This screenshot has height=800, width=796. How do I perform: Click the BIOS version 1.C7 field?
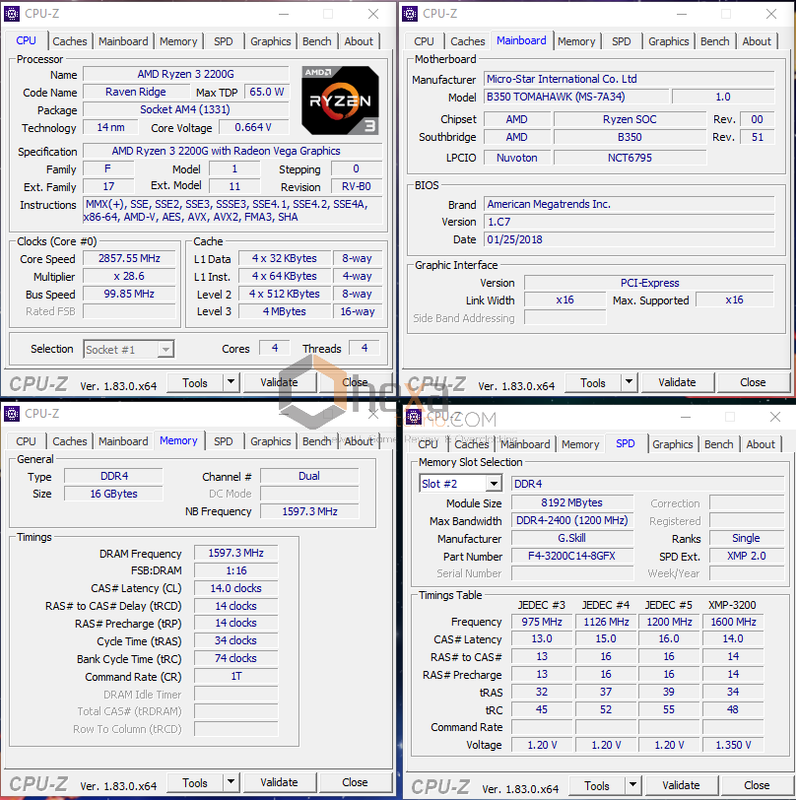point(629,222)
